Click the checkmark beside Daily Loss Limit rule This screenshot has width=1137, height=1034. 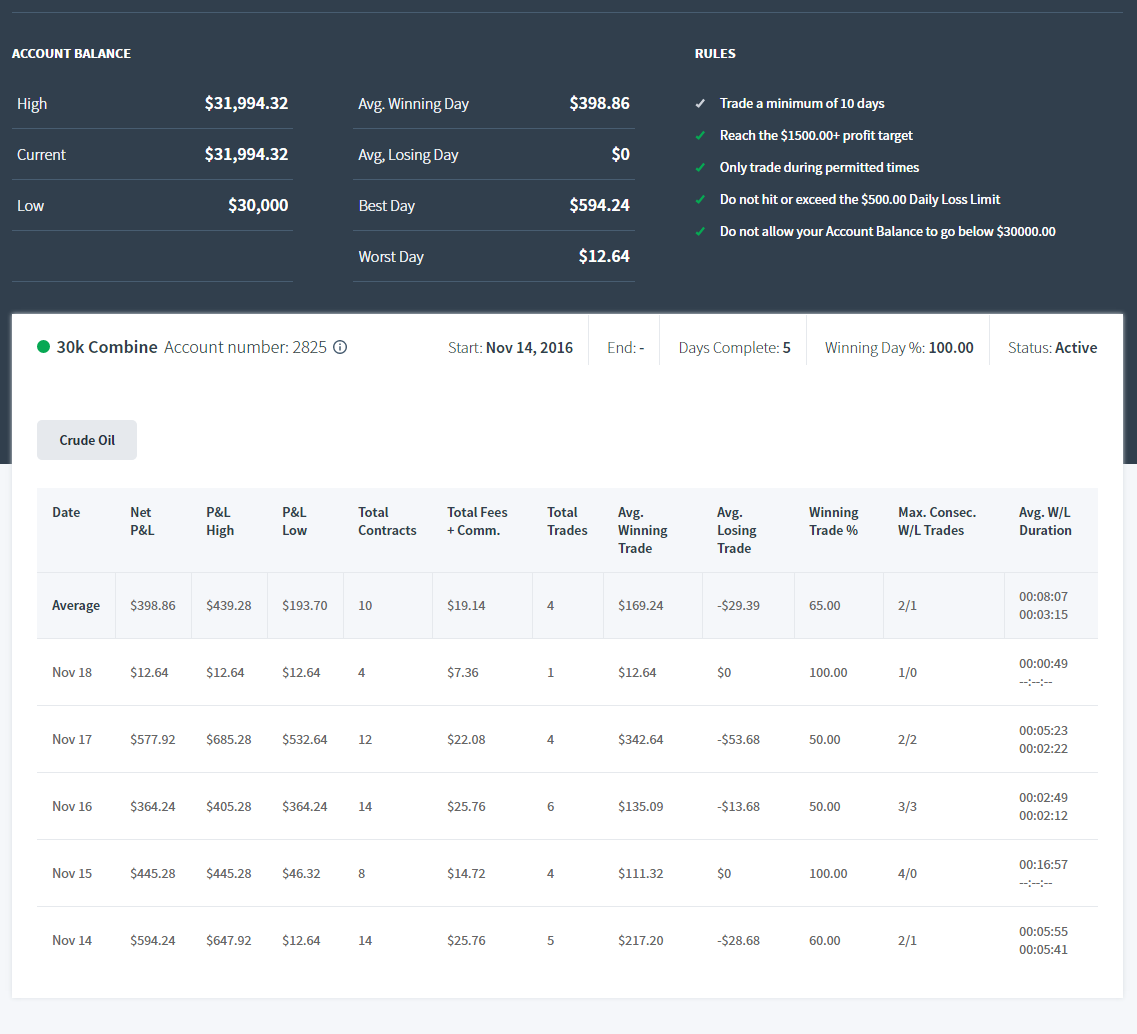(700, 199)
